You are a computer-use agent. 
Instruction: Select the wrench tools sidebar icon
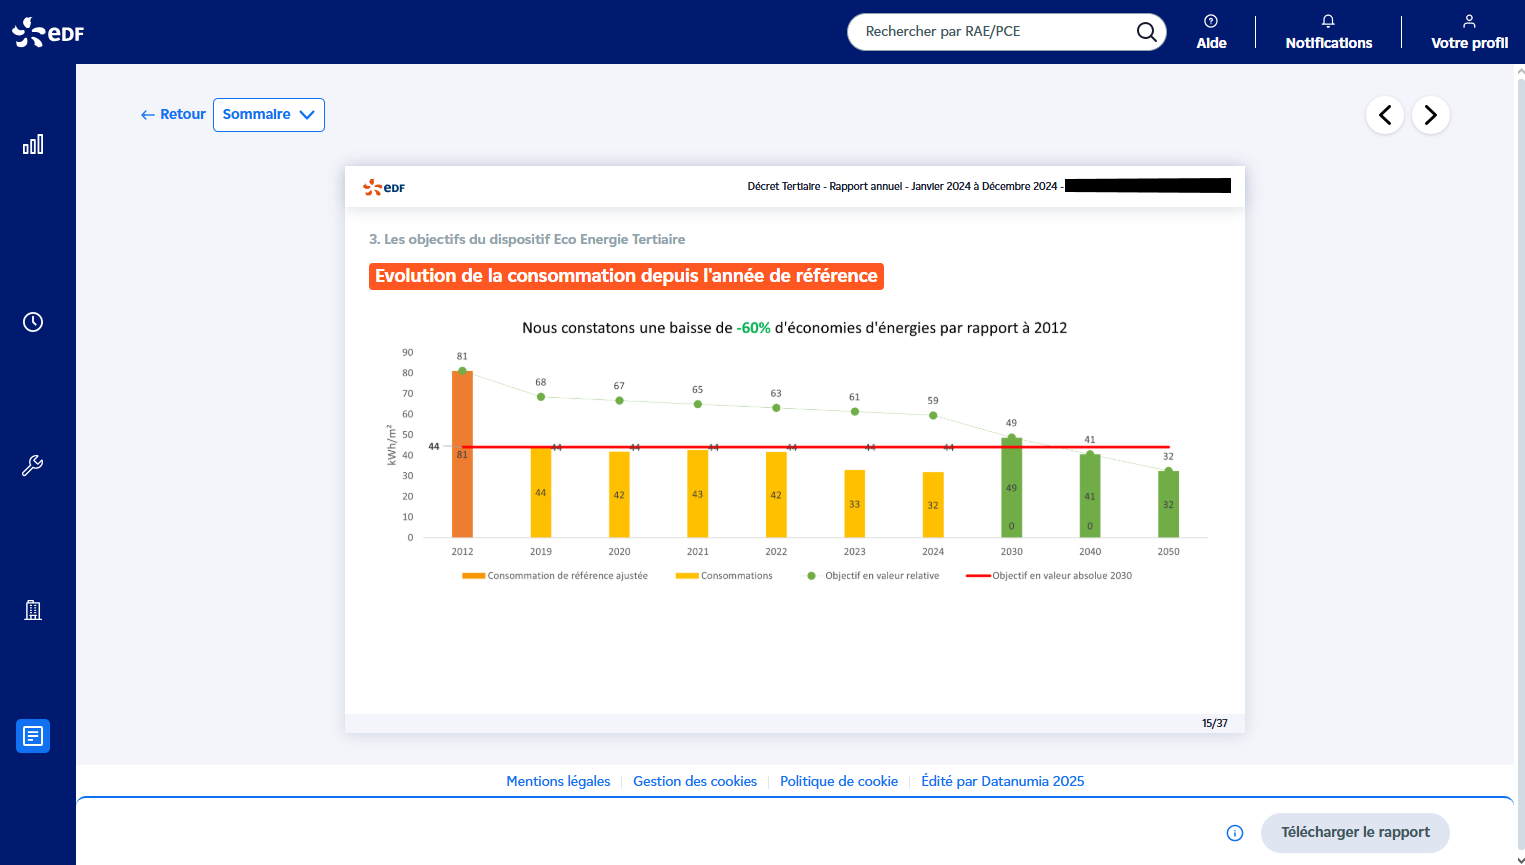pyautogui.click(x=33, y=466)
